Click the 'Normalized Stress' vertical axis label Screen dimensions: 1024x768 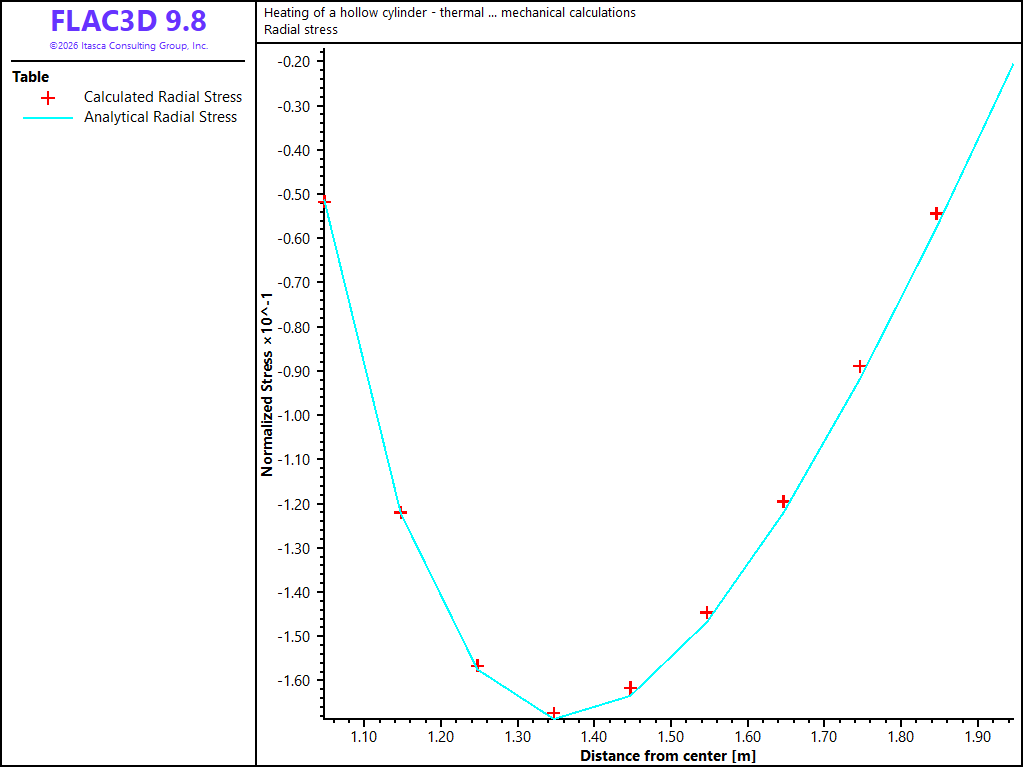[266, 383]
